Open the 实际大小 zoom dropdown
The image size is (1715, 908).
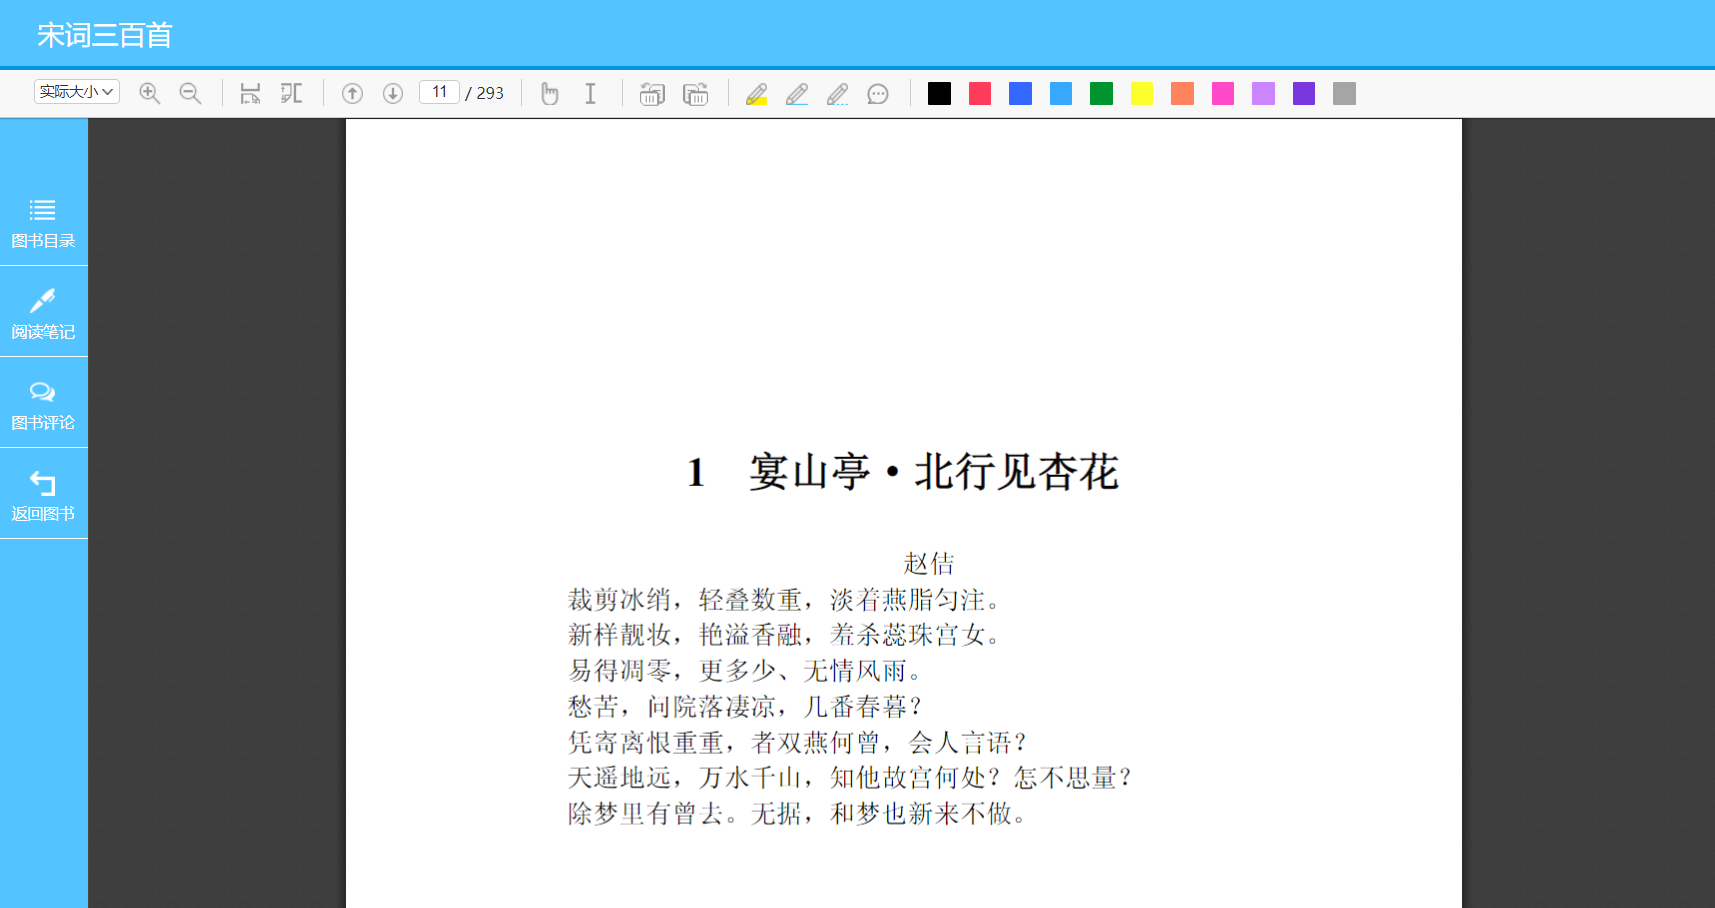pyautogui.click(x=77, y=92)
